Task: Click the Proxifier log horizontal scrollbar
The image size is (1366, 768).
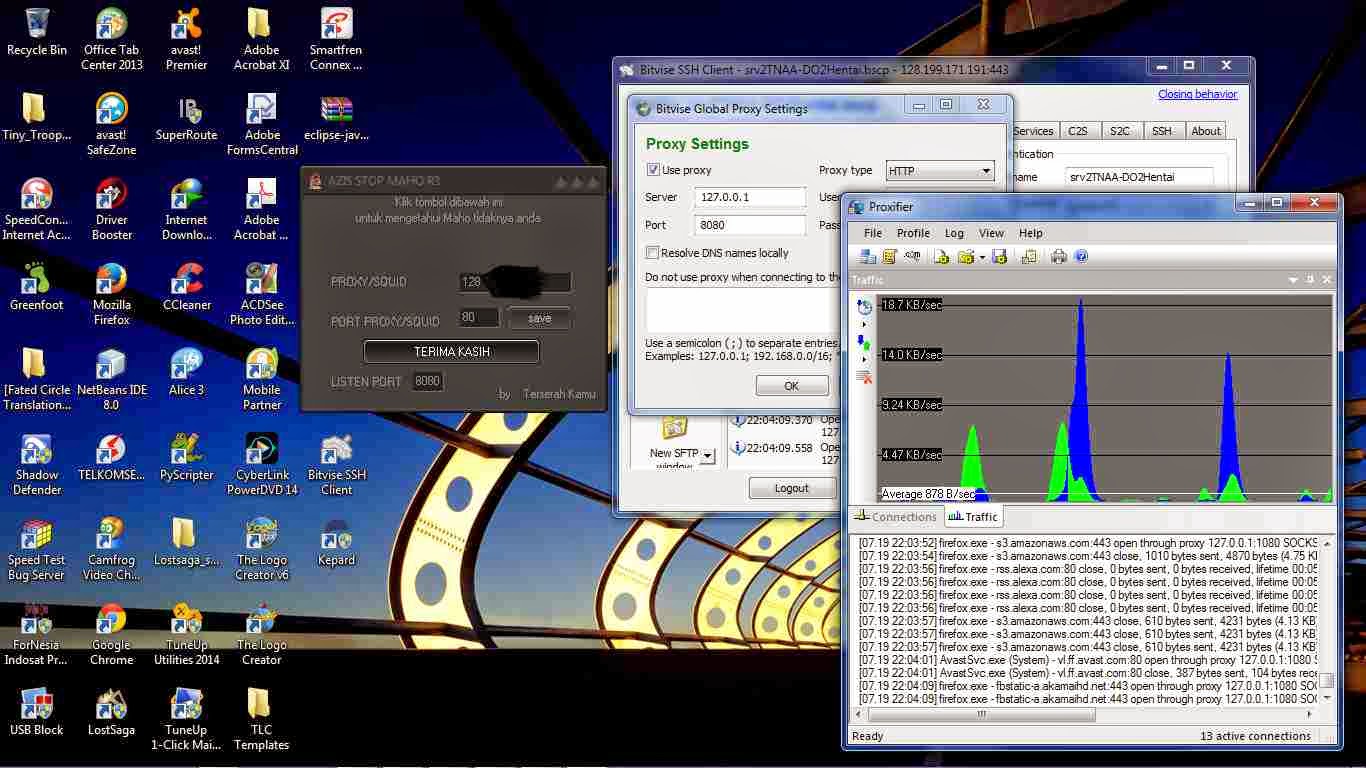Action: [1085, 714]
